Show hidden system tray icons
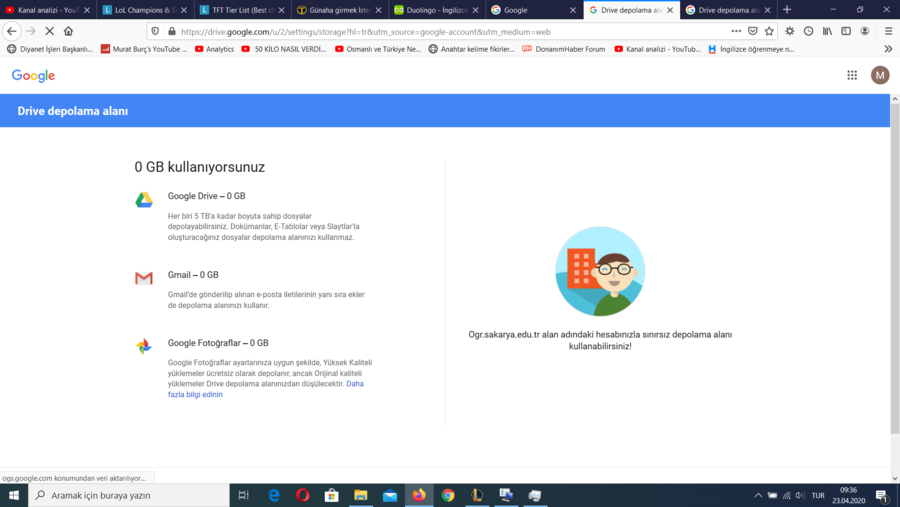This screenshot has height=507, width=900. pyautogui.click(x=758, y=495)
